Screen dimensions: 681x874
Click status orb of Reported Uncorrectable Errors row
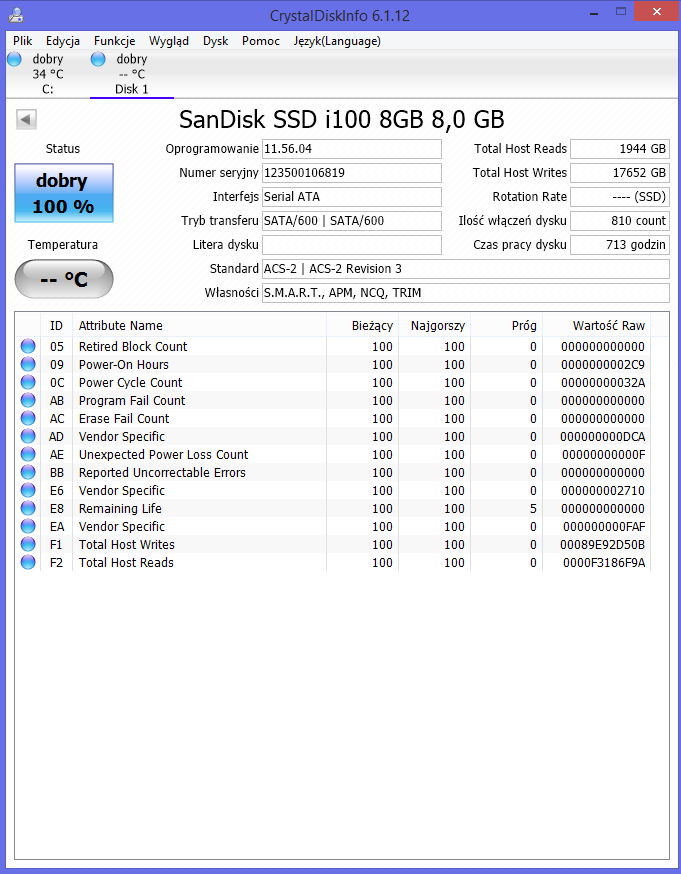(28, 472)
